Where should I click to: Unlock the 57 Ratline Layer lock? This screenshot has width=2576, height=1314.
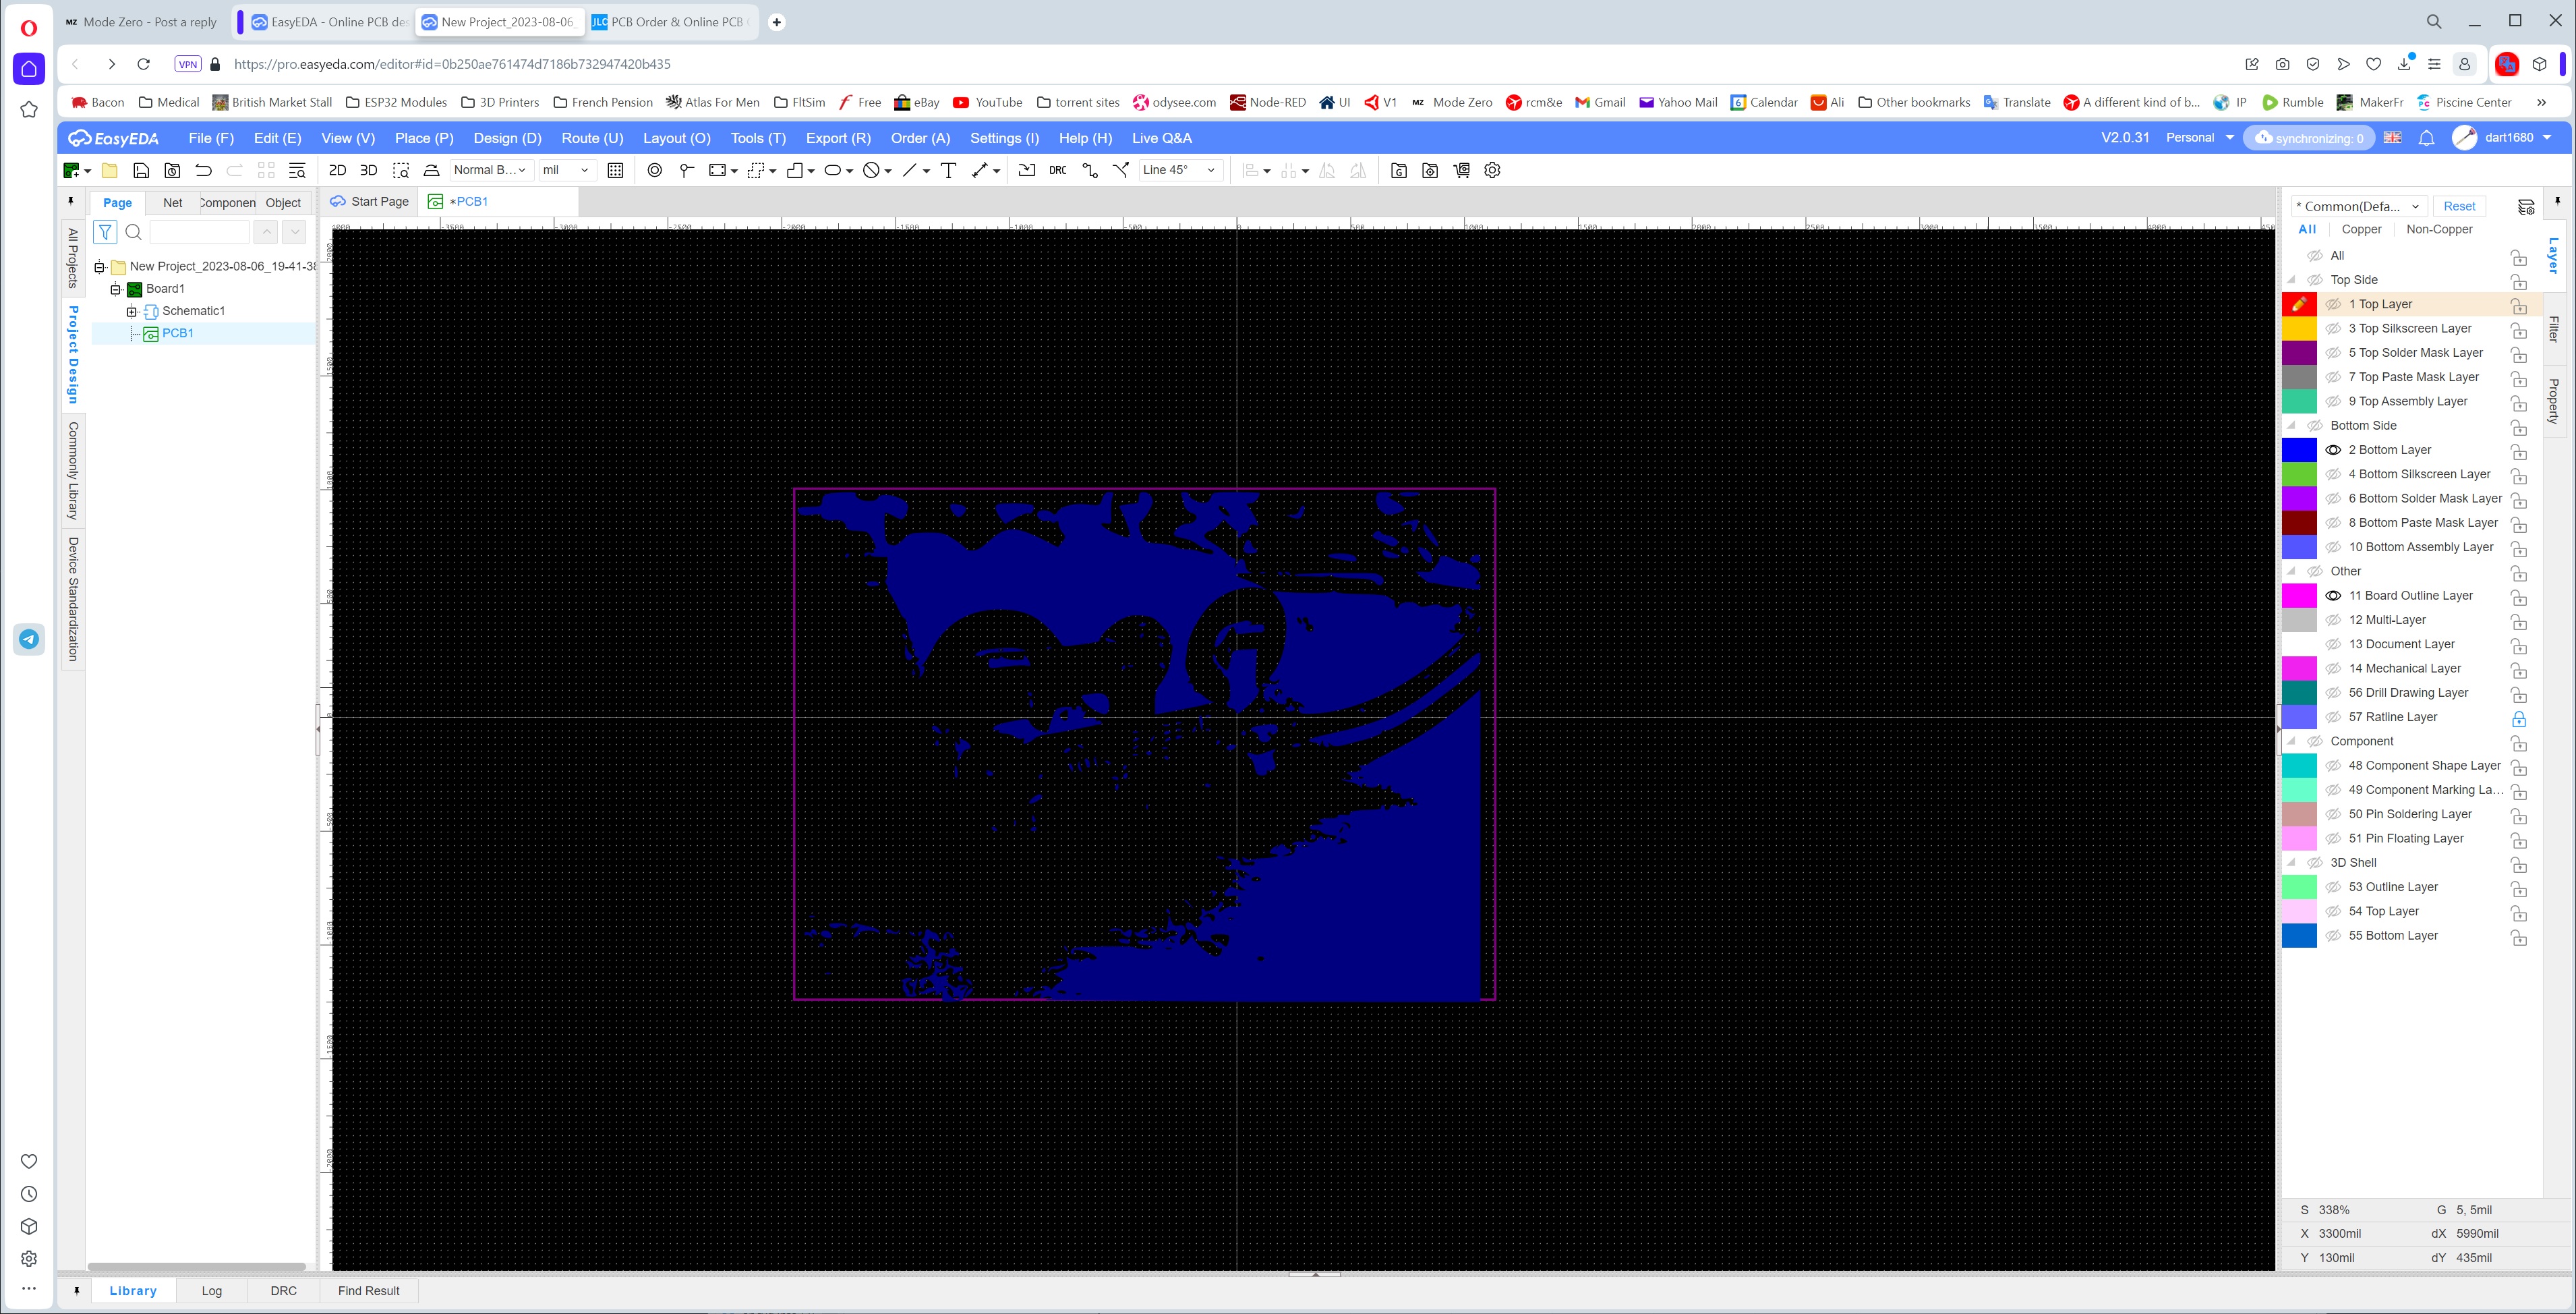2519,718
